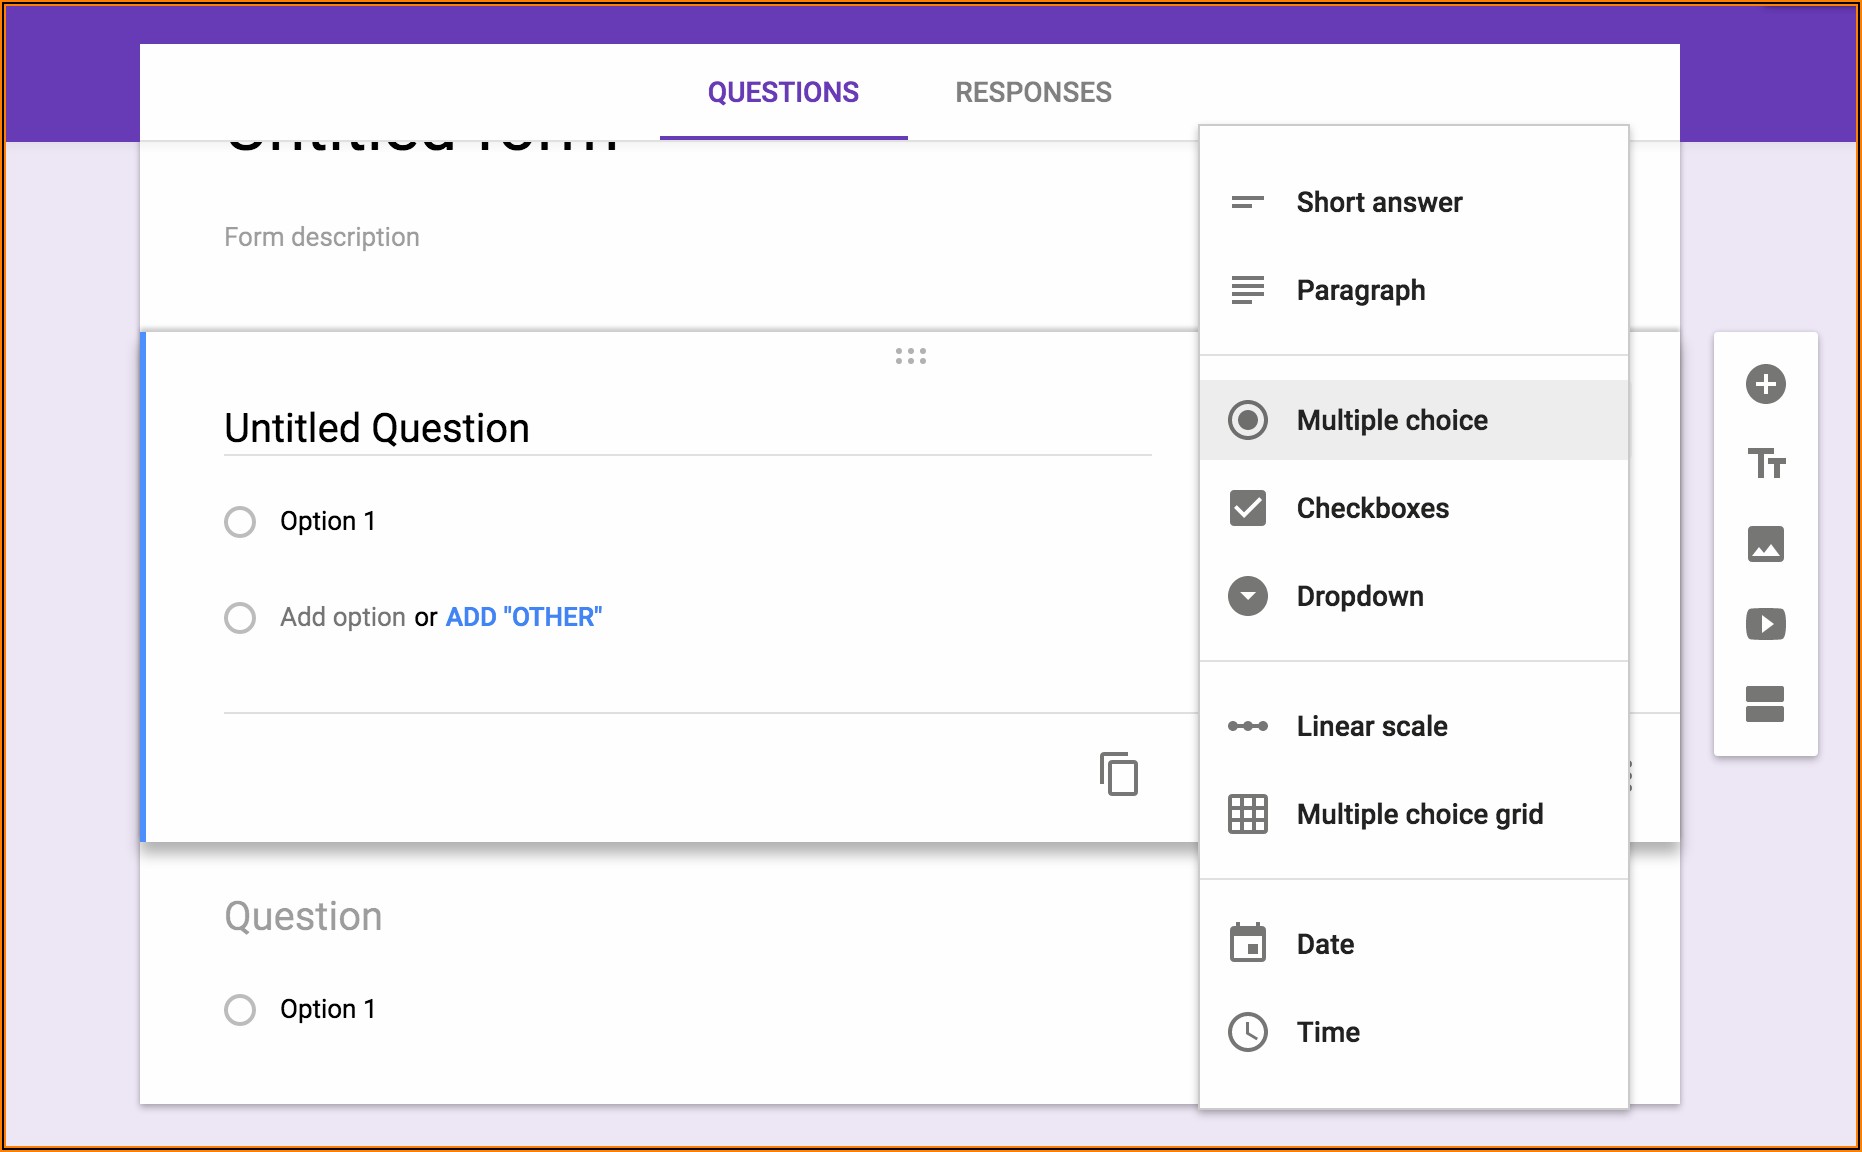The width and height of the screenshot is (1862, 1152).
Task: Switch to the Responses tab
Action: tap(1033, 92)
